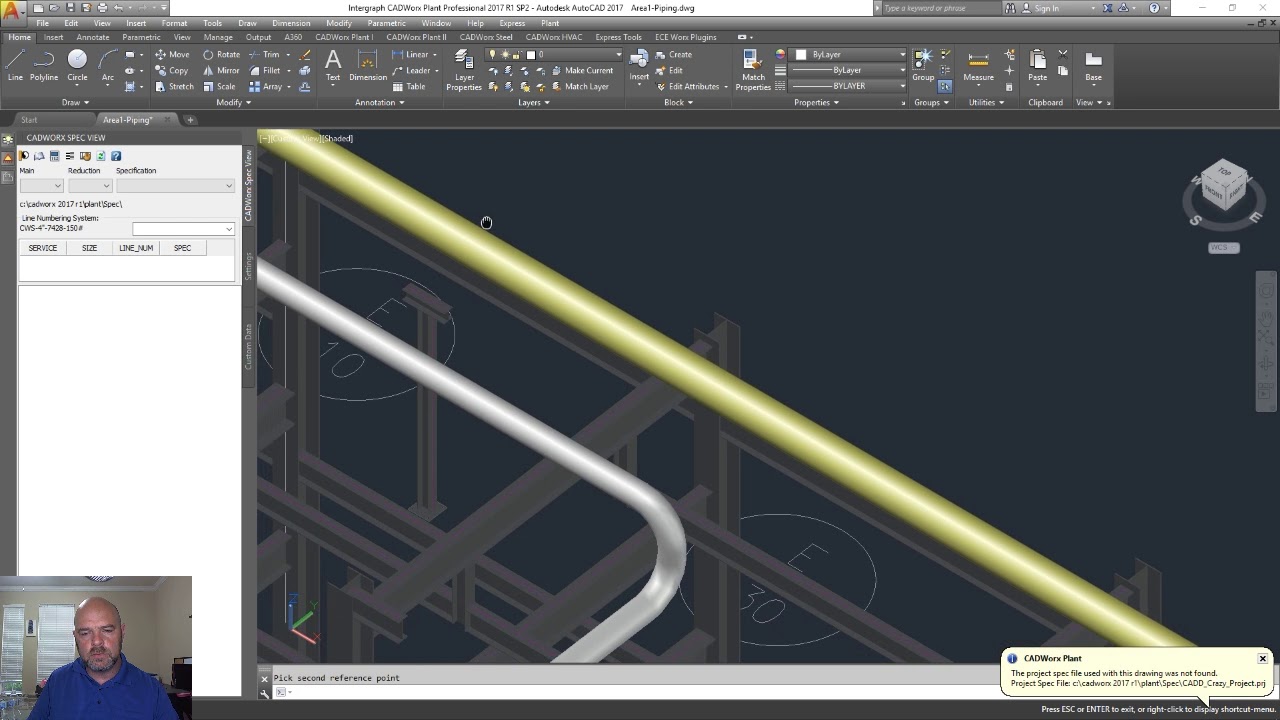
Task: Click Sign In
Action: coord(1046,8)
